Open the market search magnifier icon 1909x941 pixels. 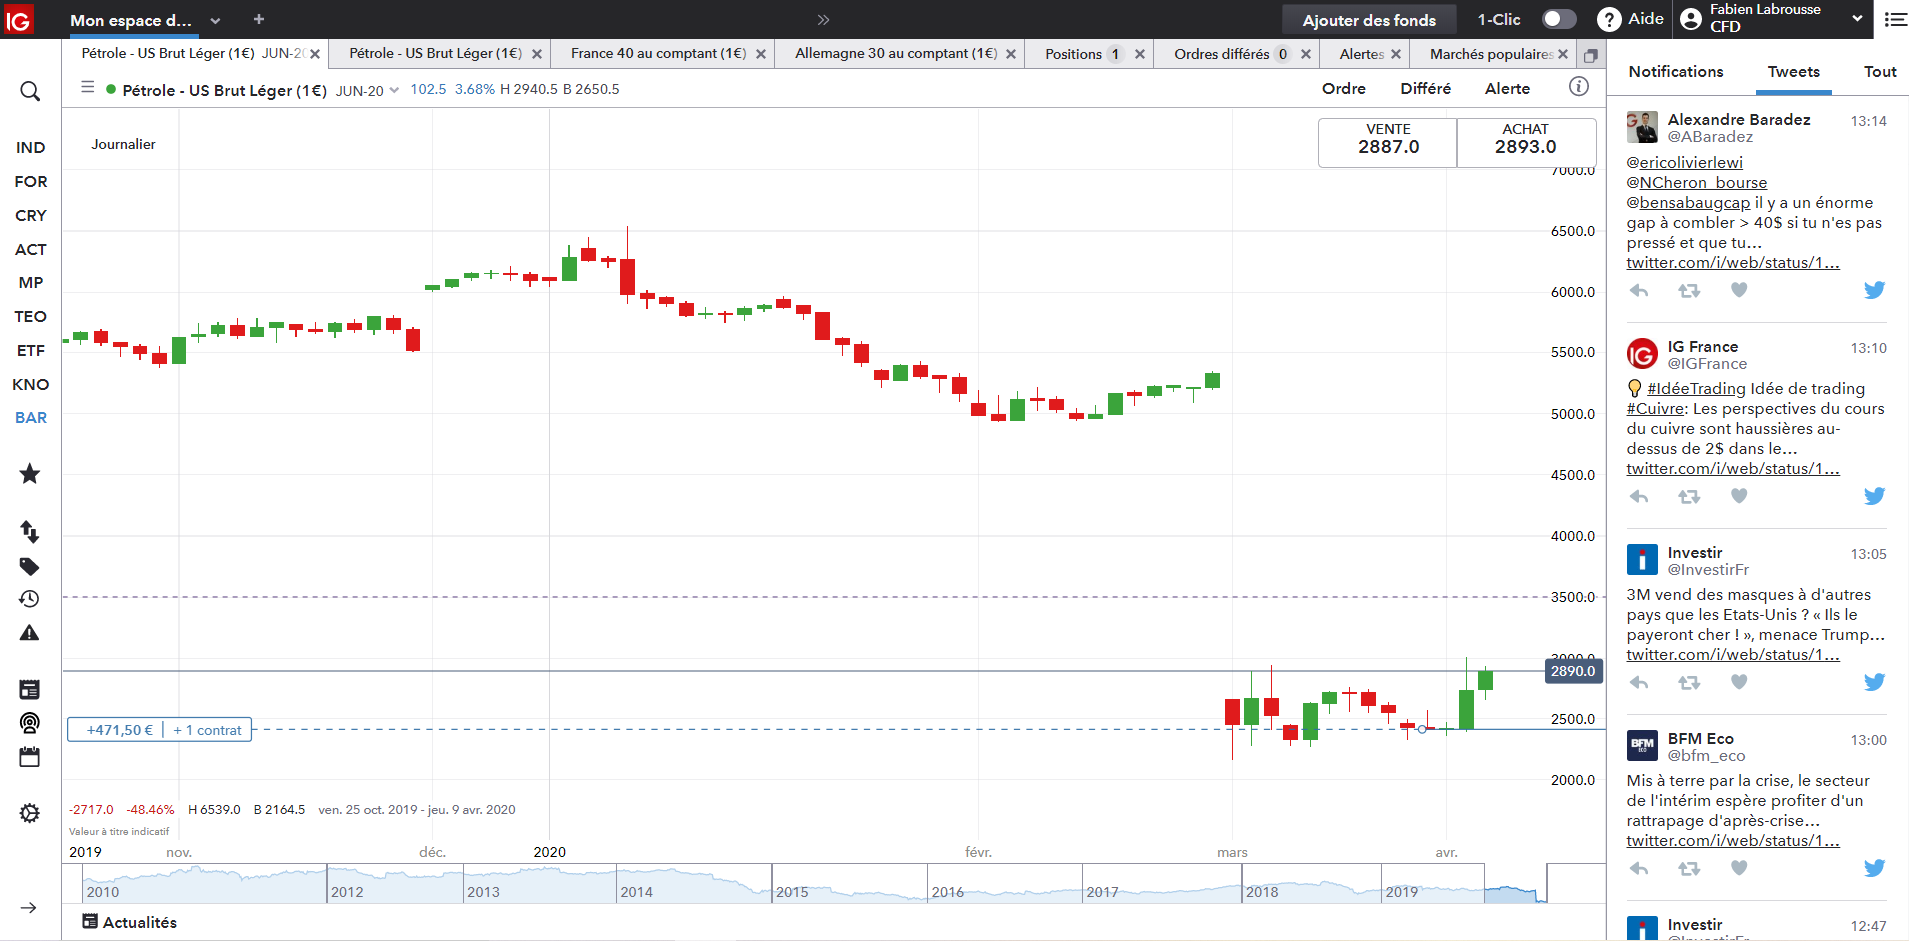(x=30, y=92)
